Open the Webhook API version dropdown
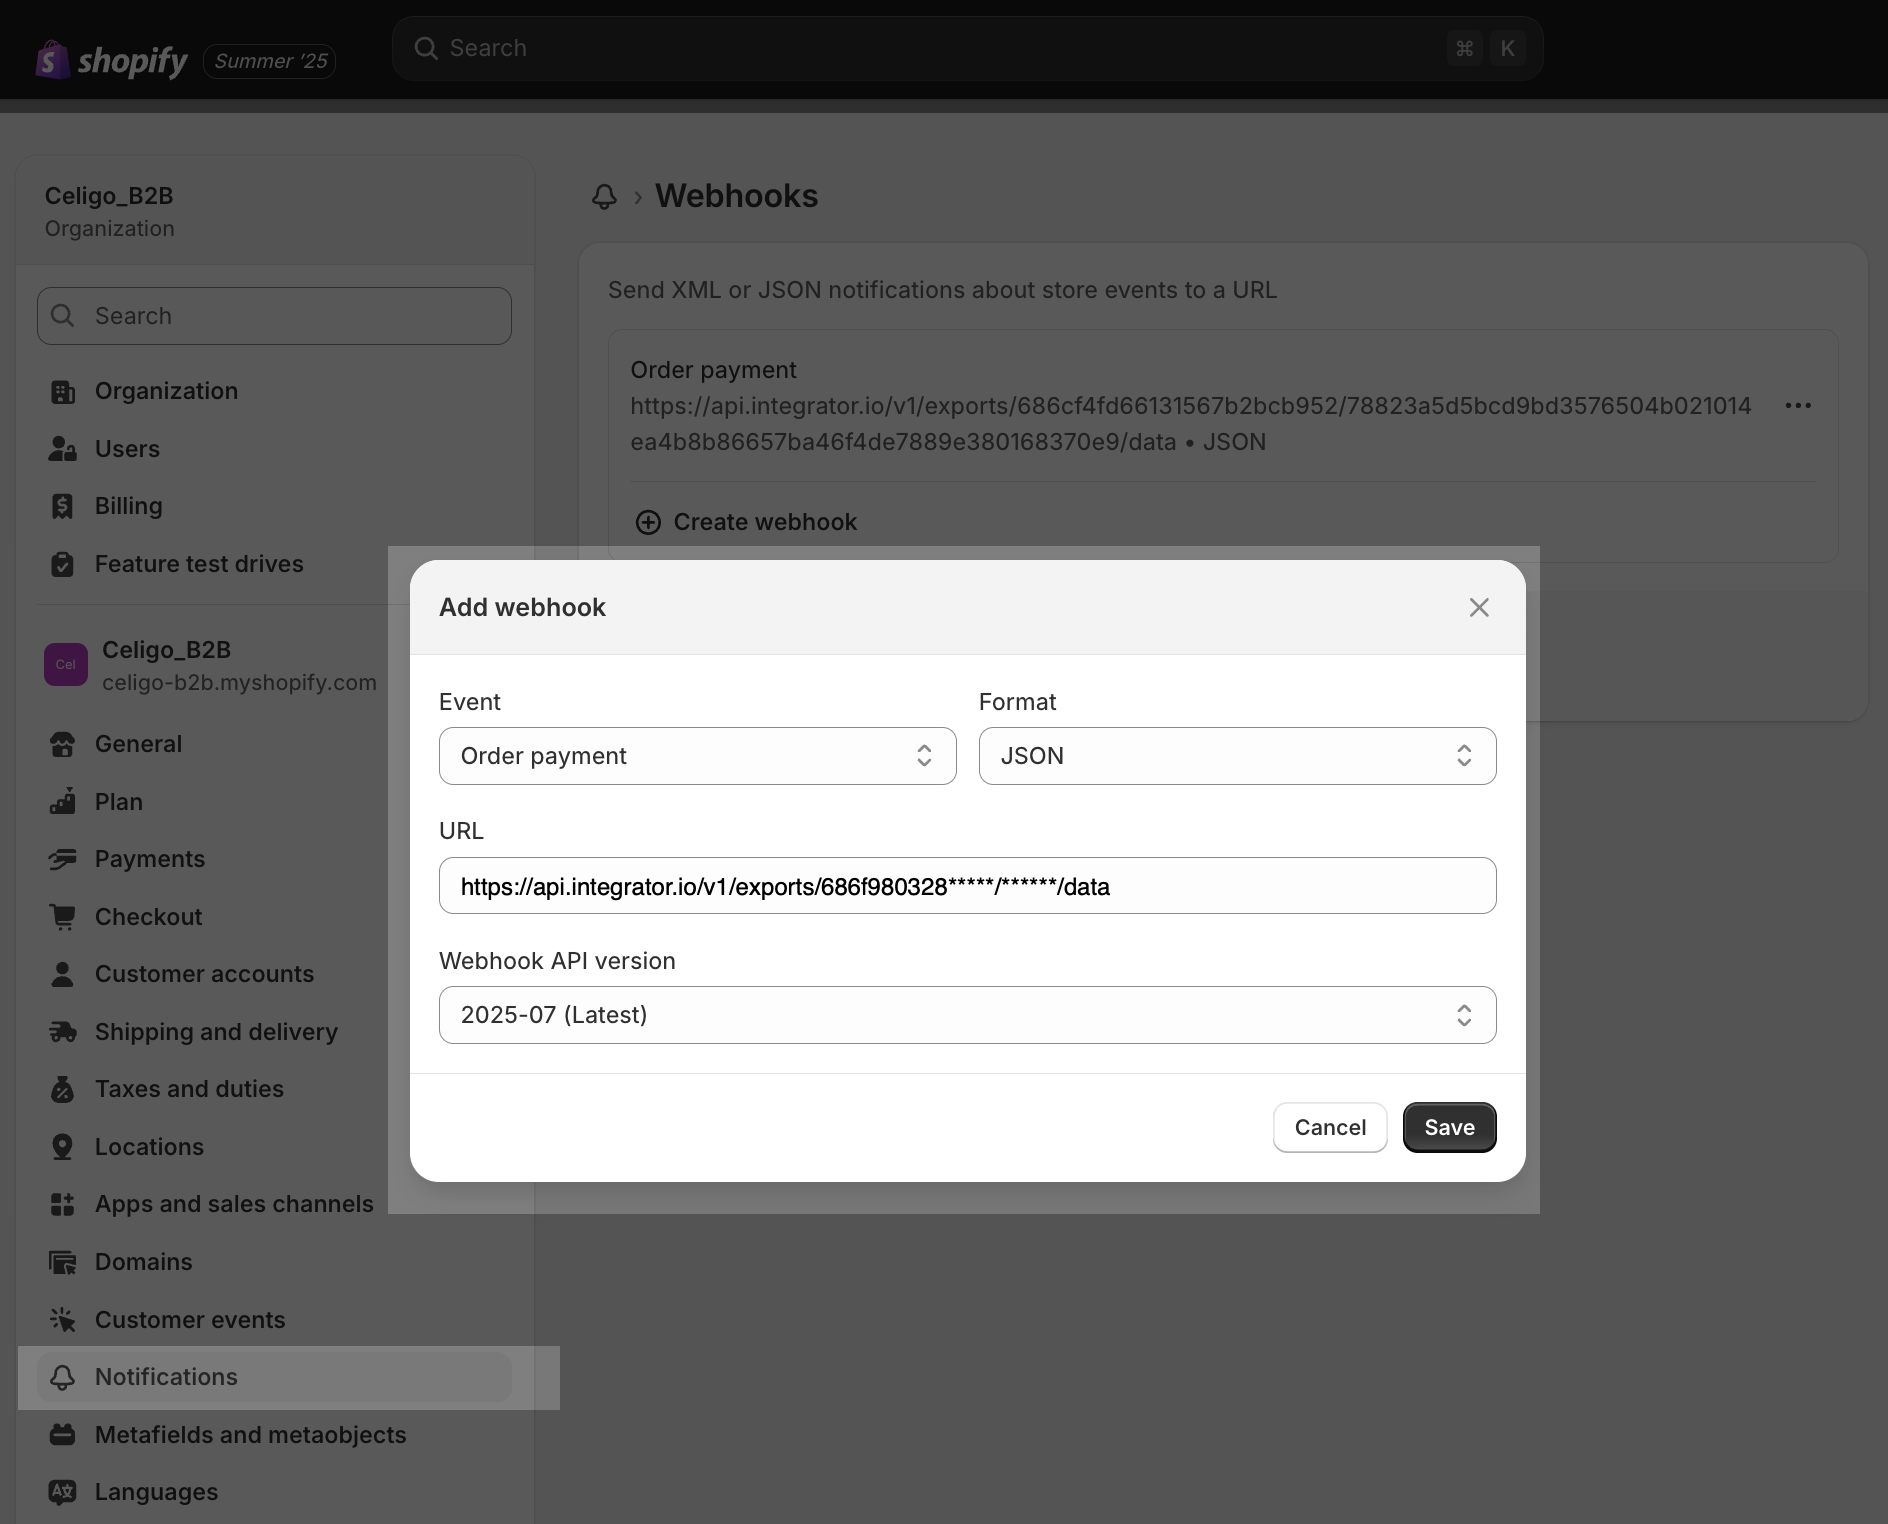The image size is (1888, 1524). 967,1015
